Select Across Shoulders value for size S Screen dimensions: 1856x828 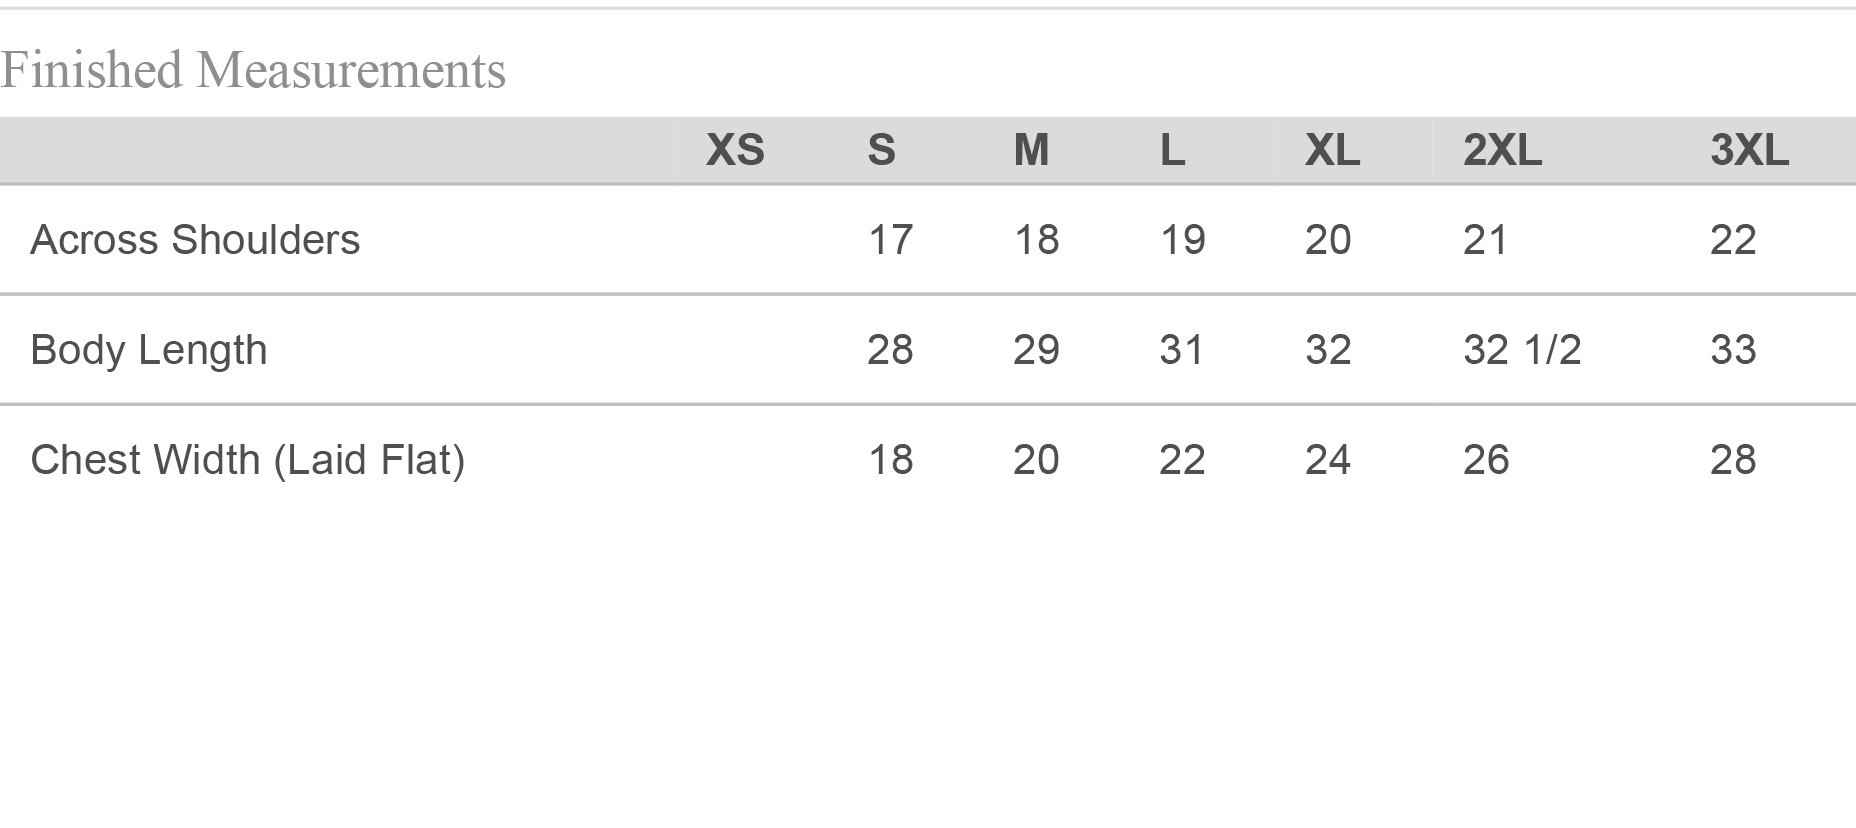coord(890,240)
